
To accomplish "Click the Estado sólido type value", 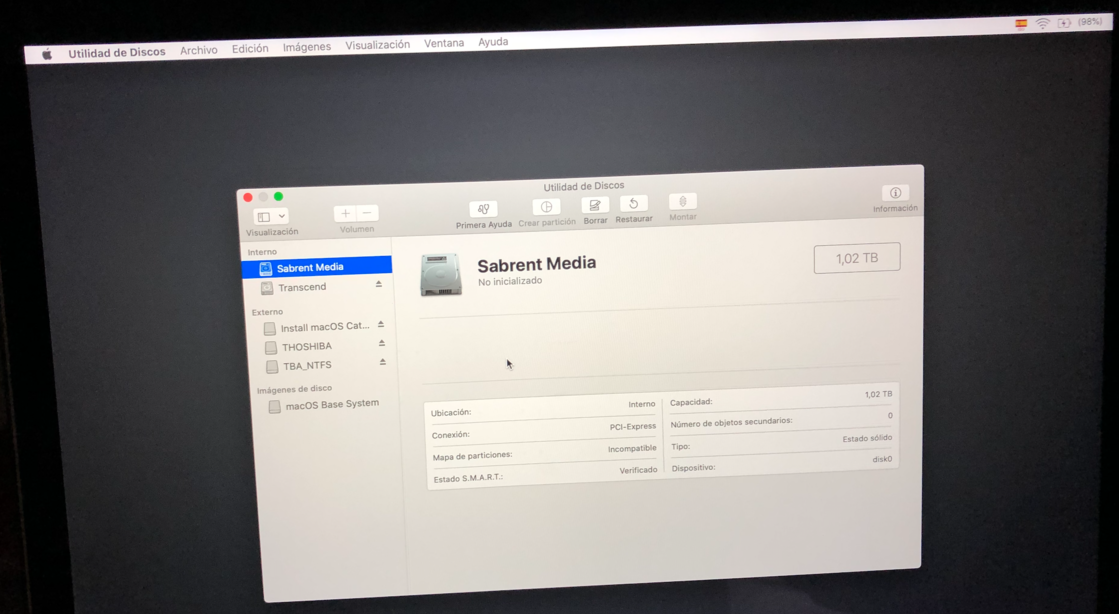I will [x=867, y=438].
